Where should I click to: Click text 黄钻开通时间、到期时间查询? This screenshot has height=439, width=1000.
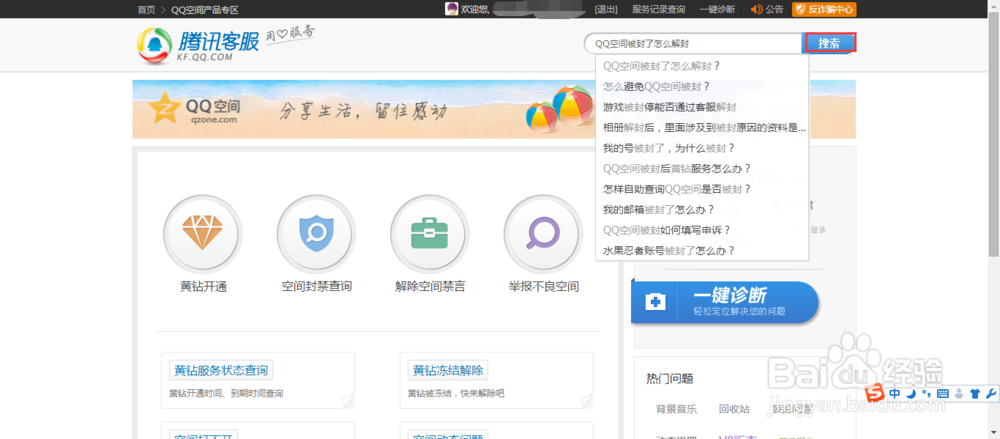point(226,394)
